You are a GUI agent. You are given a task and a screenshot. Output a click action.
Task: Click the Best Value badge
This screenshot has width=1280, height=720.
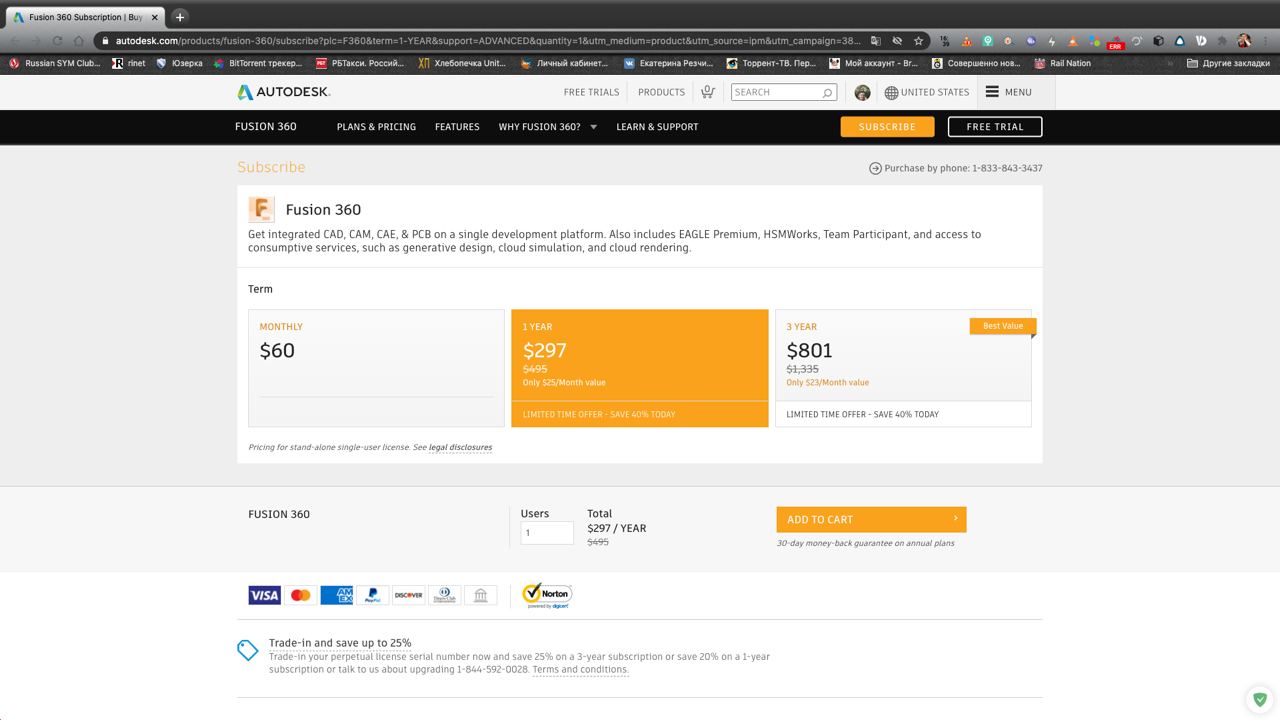[1003, 326]
